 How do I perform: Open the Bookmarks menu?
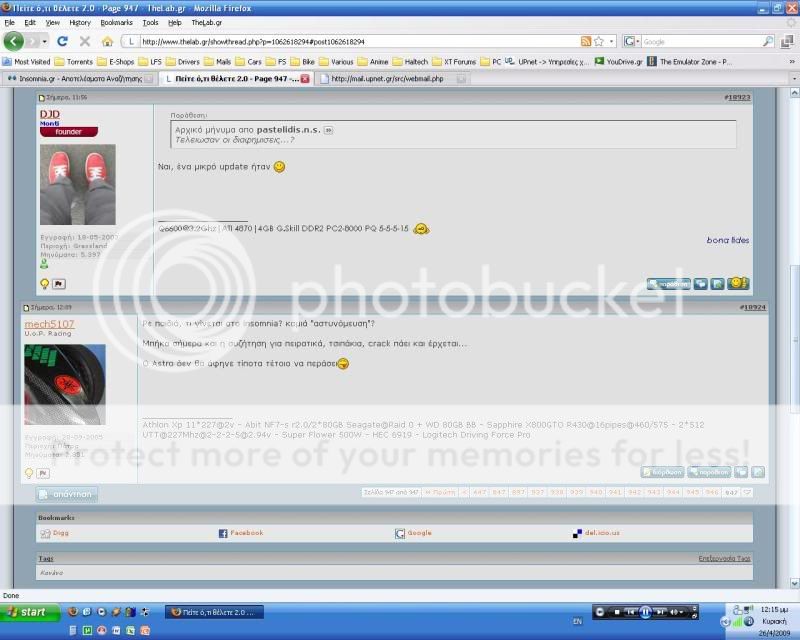(116, 22)
